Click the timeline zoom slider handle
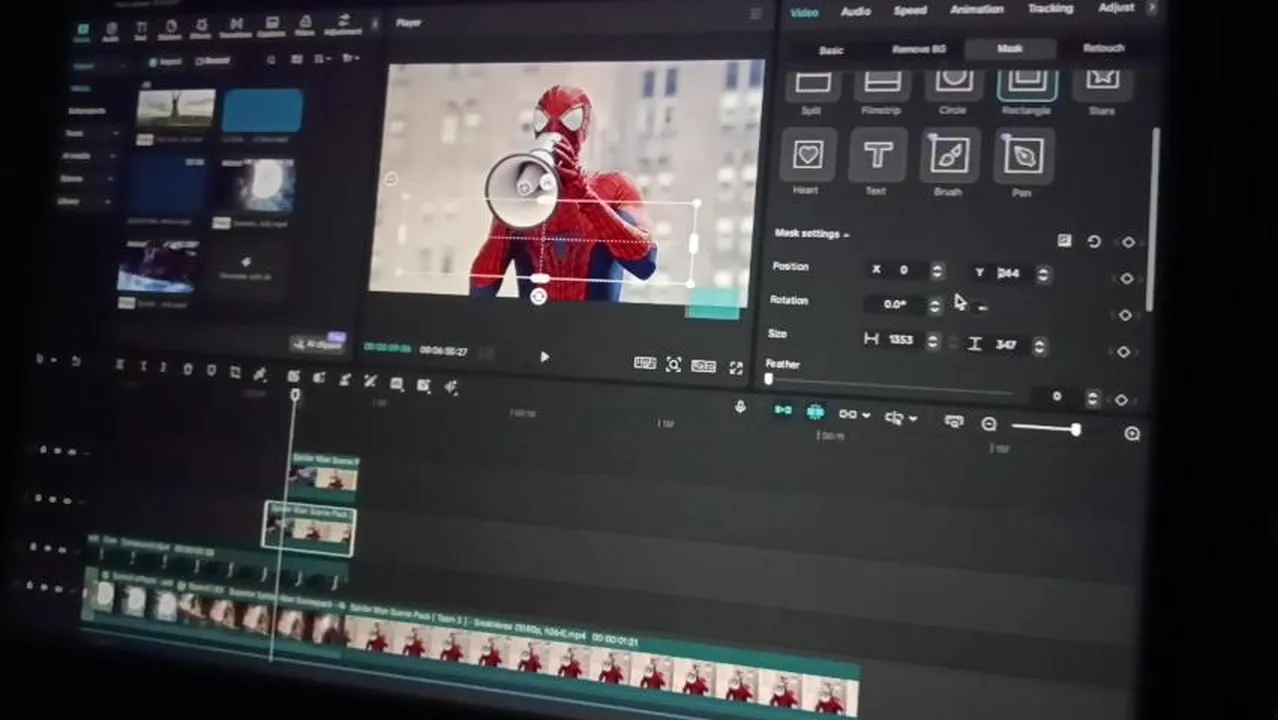This screenshot has width=1278, height=720. point(1075,429)
